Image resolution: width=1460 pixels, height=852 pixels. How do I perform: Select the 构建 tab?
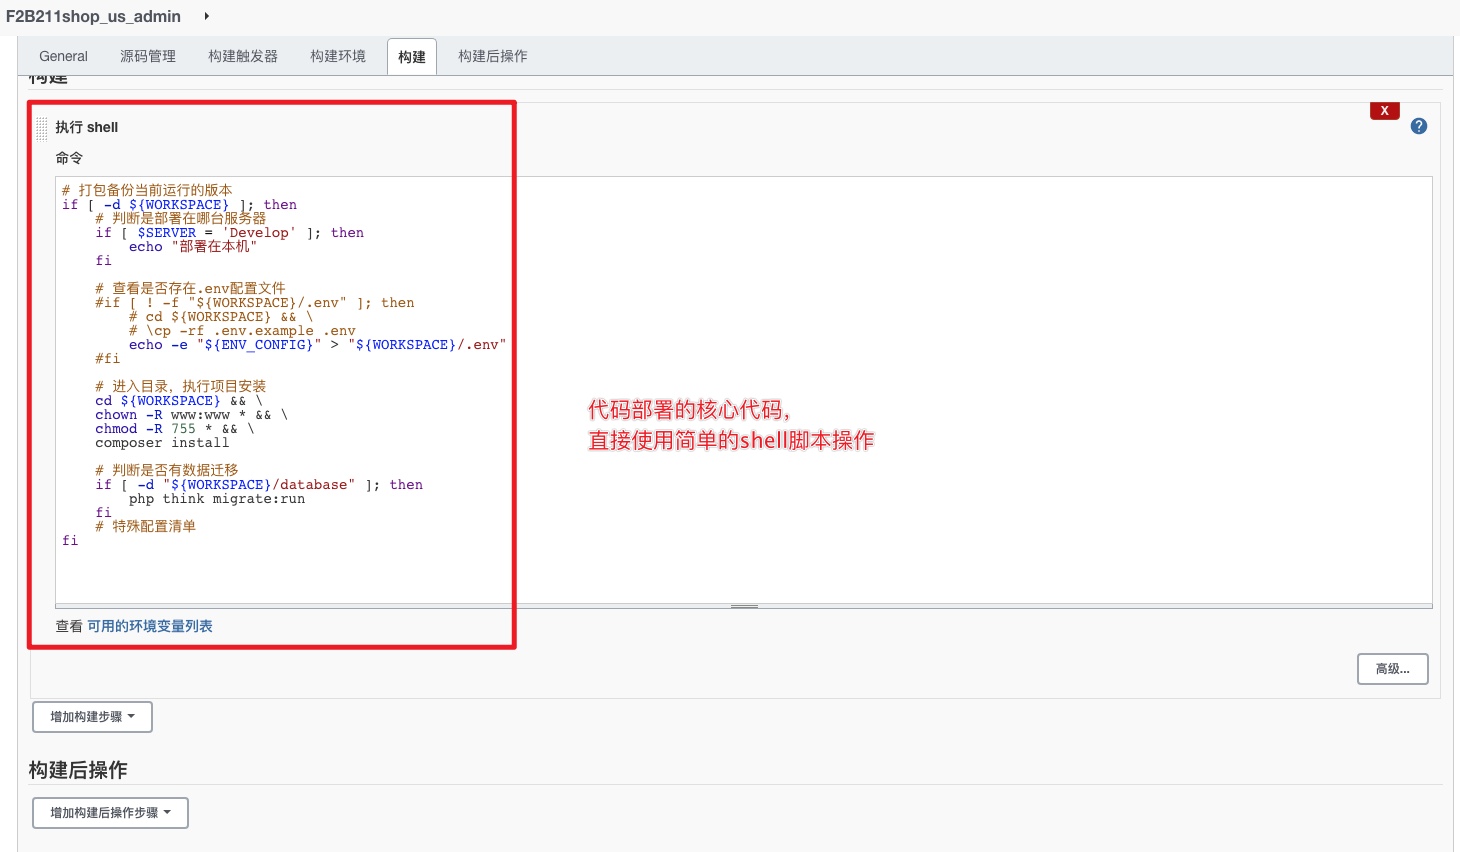coord(412,57)
